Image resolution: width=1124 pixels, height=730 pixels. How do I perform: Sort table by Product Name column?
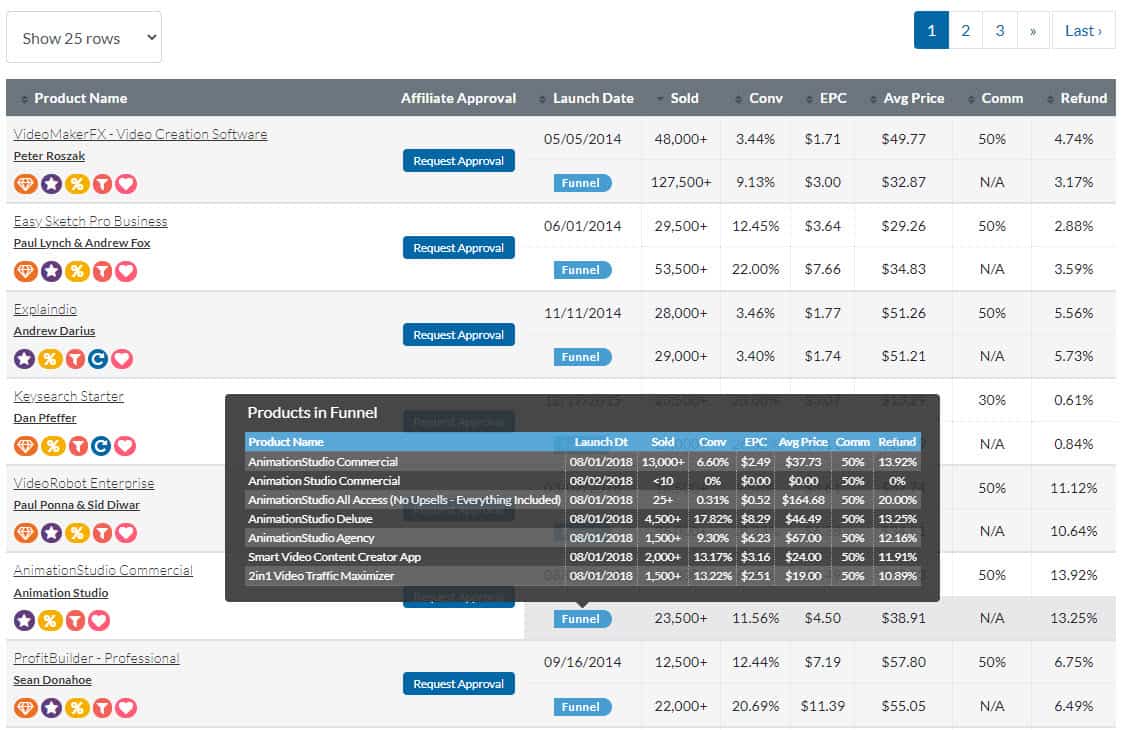(x=80, y=98)
